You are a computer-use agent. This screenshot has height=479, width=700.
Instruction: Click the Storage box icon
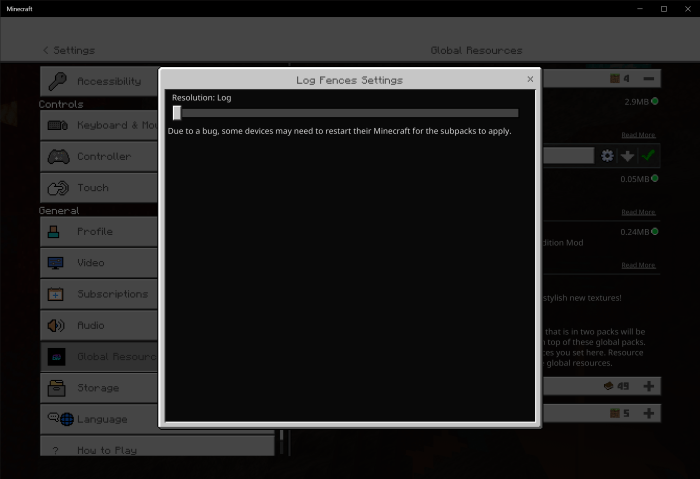tap(56, 388)
